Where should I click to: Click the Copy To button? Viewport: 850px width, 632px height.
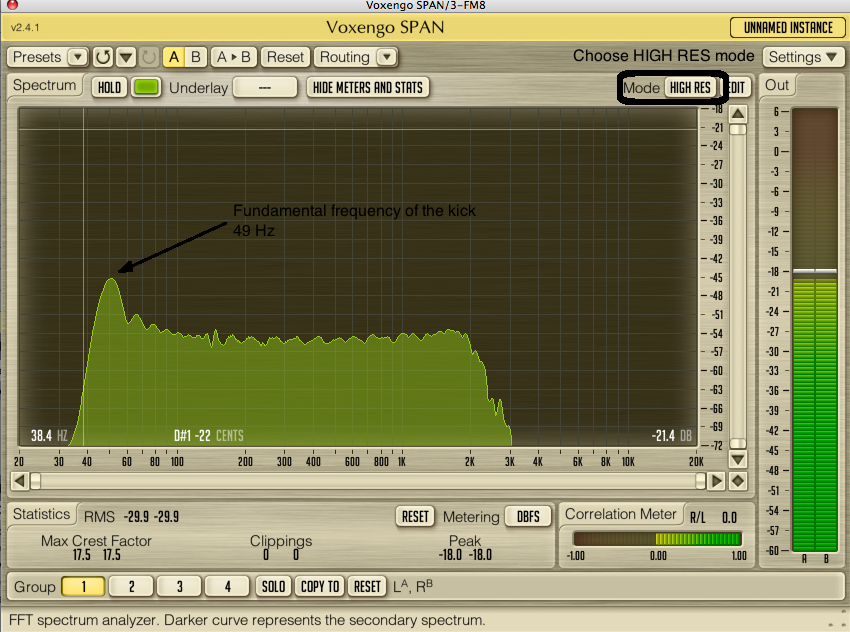(320, 586)
